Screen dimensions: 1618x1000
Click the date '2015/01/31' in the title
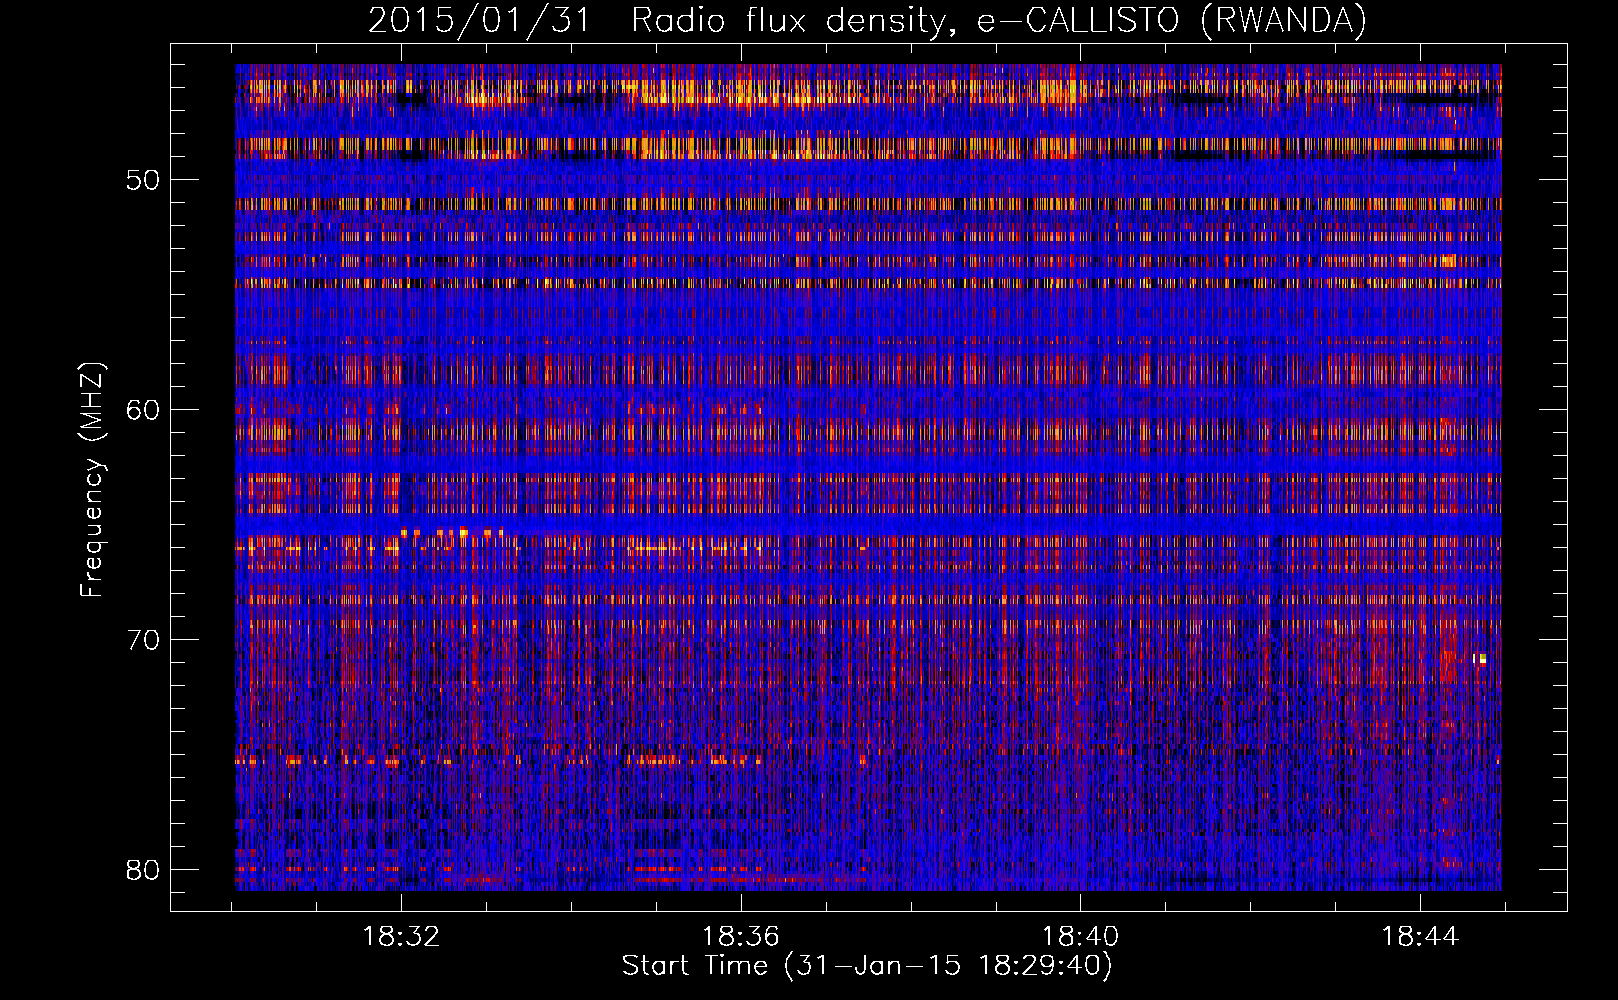pyautogui.click(x=479, y=20)
